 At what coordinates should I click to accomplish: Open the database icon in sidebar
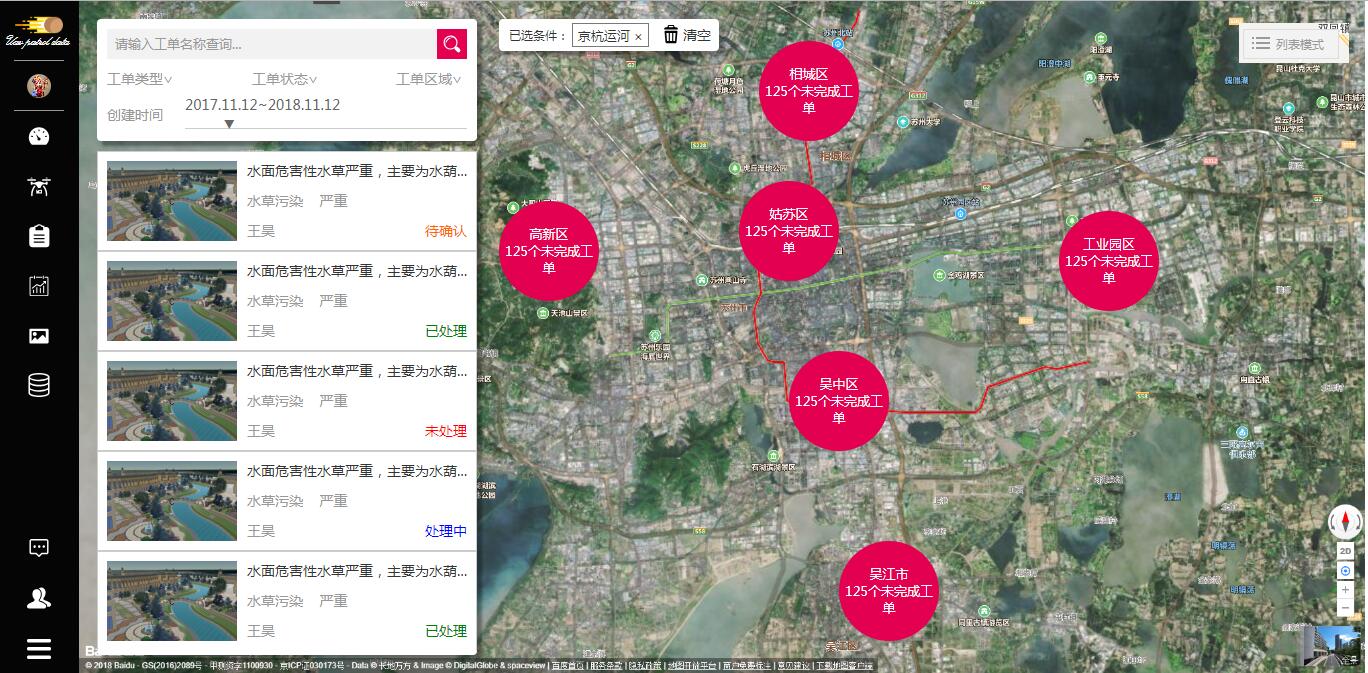click(39, 385)
